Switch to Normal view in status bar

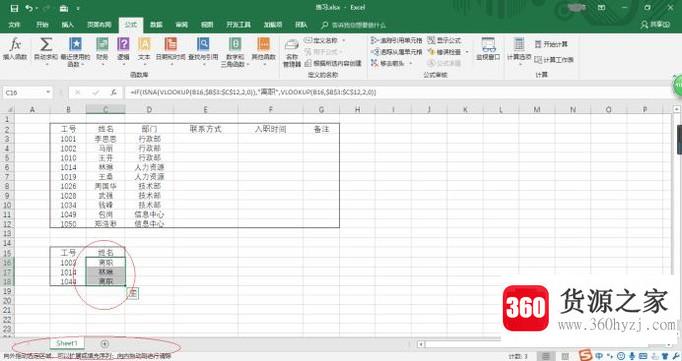545,356
